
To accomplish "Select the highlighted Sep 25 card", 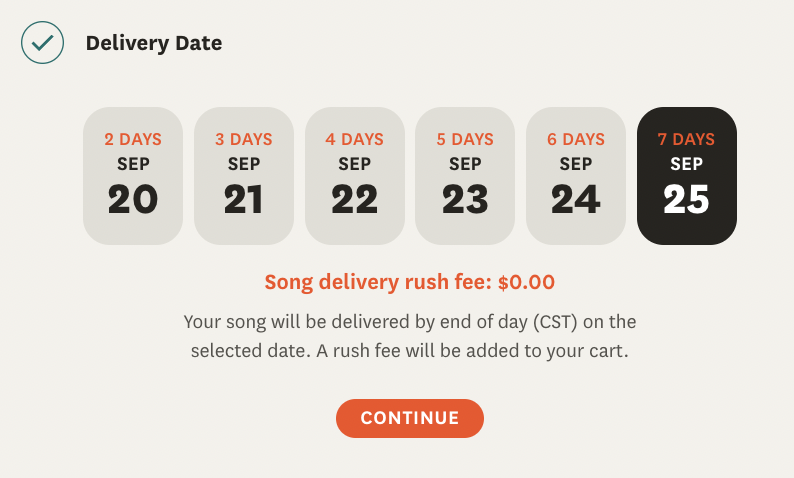I will [687, 176].
